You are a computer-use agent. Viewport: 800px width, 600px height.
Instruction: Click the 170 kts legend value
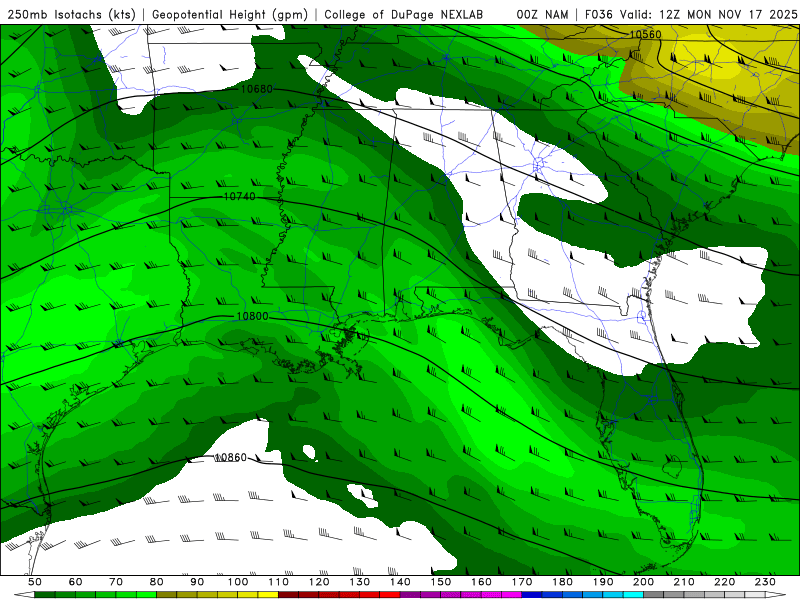pos(521,582)
